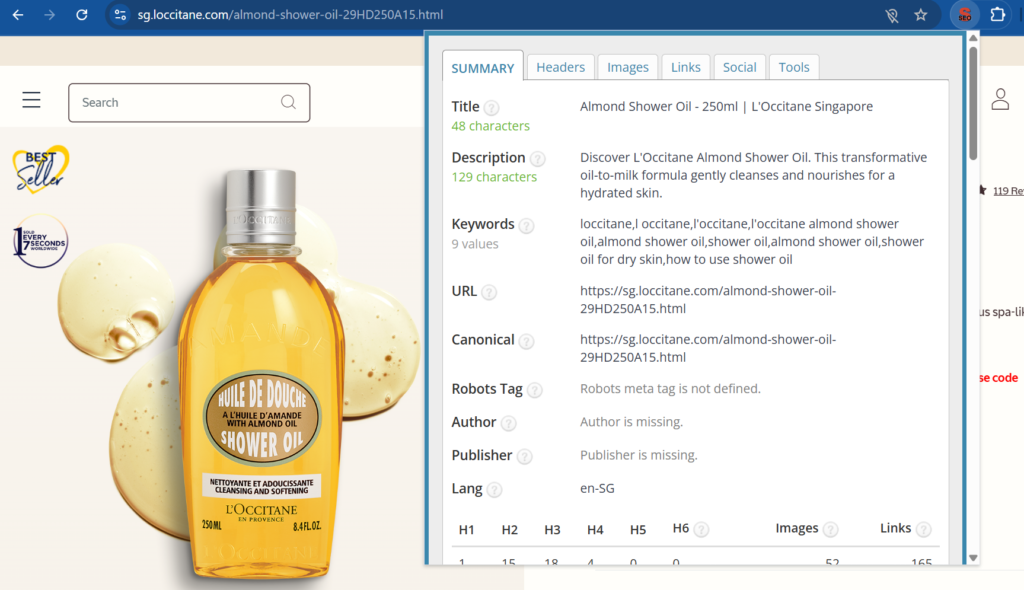Open the SEO extension icon in toolbar

pyautogui.click(x=964, y=15)
